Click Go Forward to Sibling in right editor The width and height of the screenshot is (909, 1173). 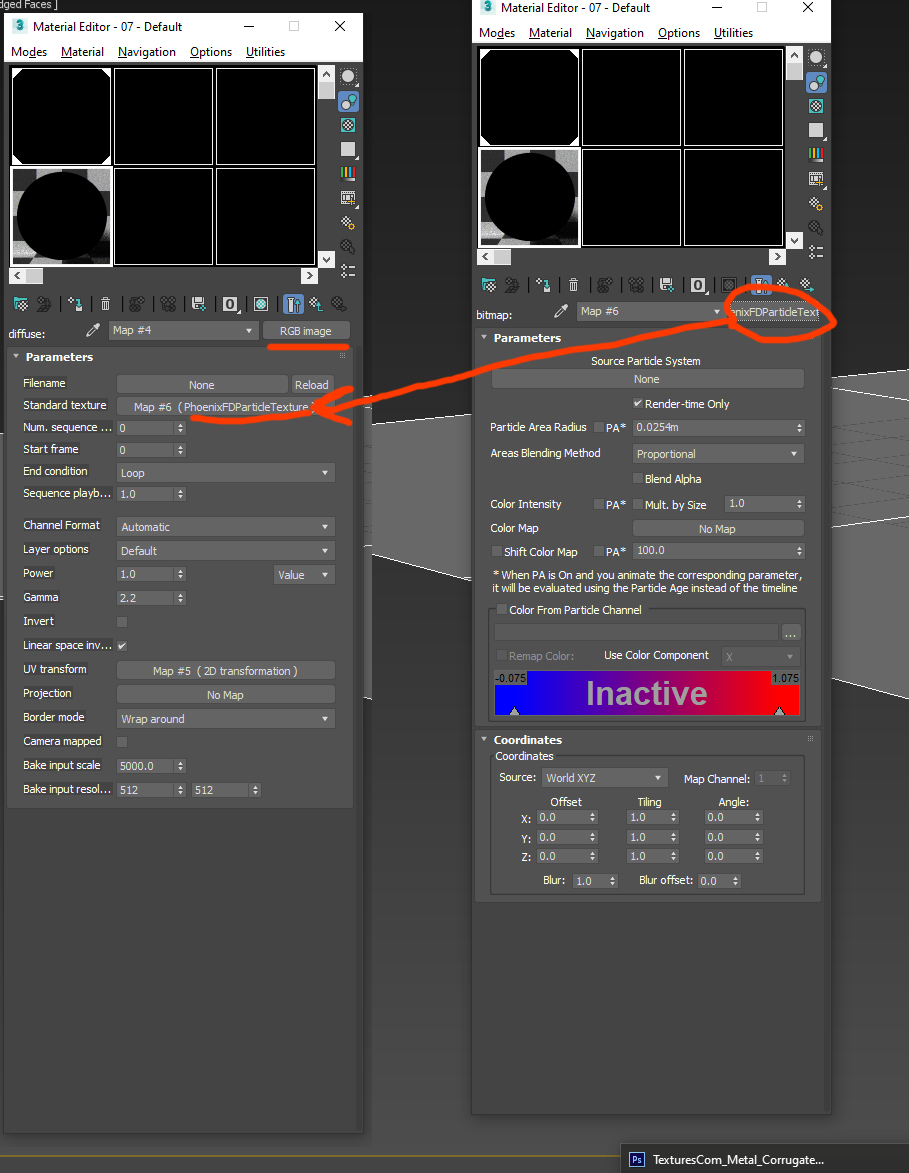(807, 284)
